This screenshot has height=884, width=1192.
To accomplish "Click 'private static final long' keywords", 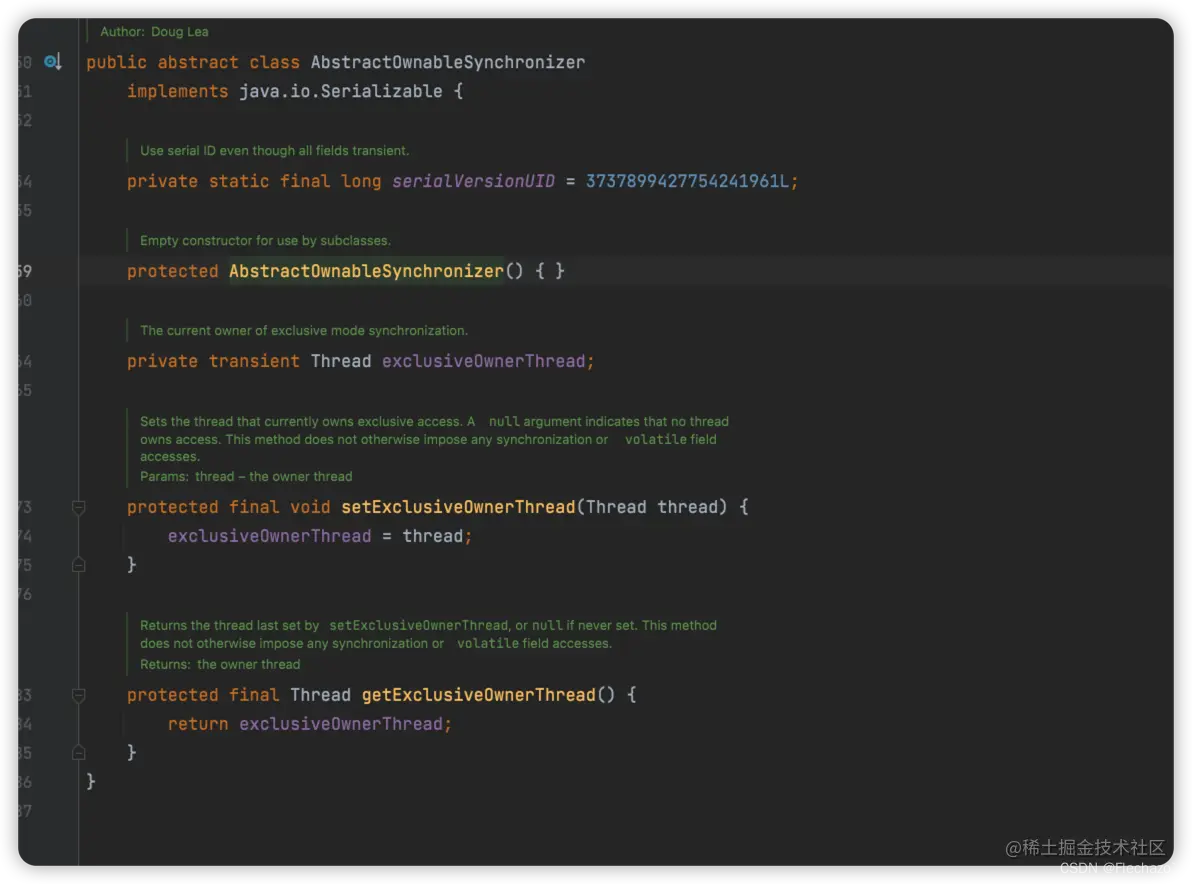I will [254, 181].
